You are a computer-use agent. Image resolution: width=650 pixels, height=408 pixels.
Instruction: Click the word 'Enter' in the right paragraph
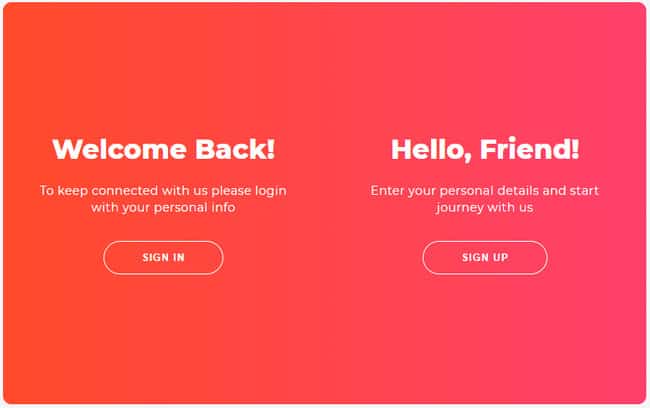[x=387, y=191]
